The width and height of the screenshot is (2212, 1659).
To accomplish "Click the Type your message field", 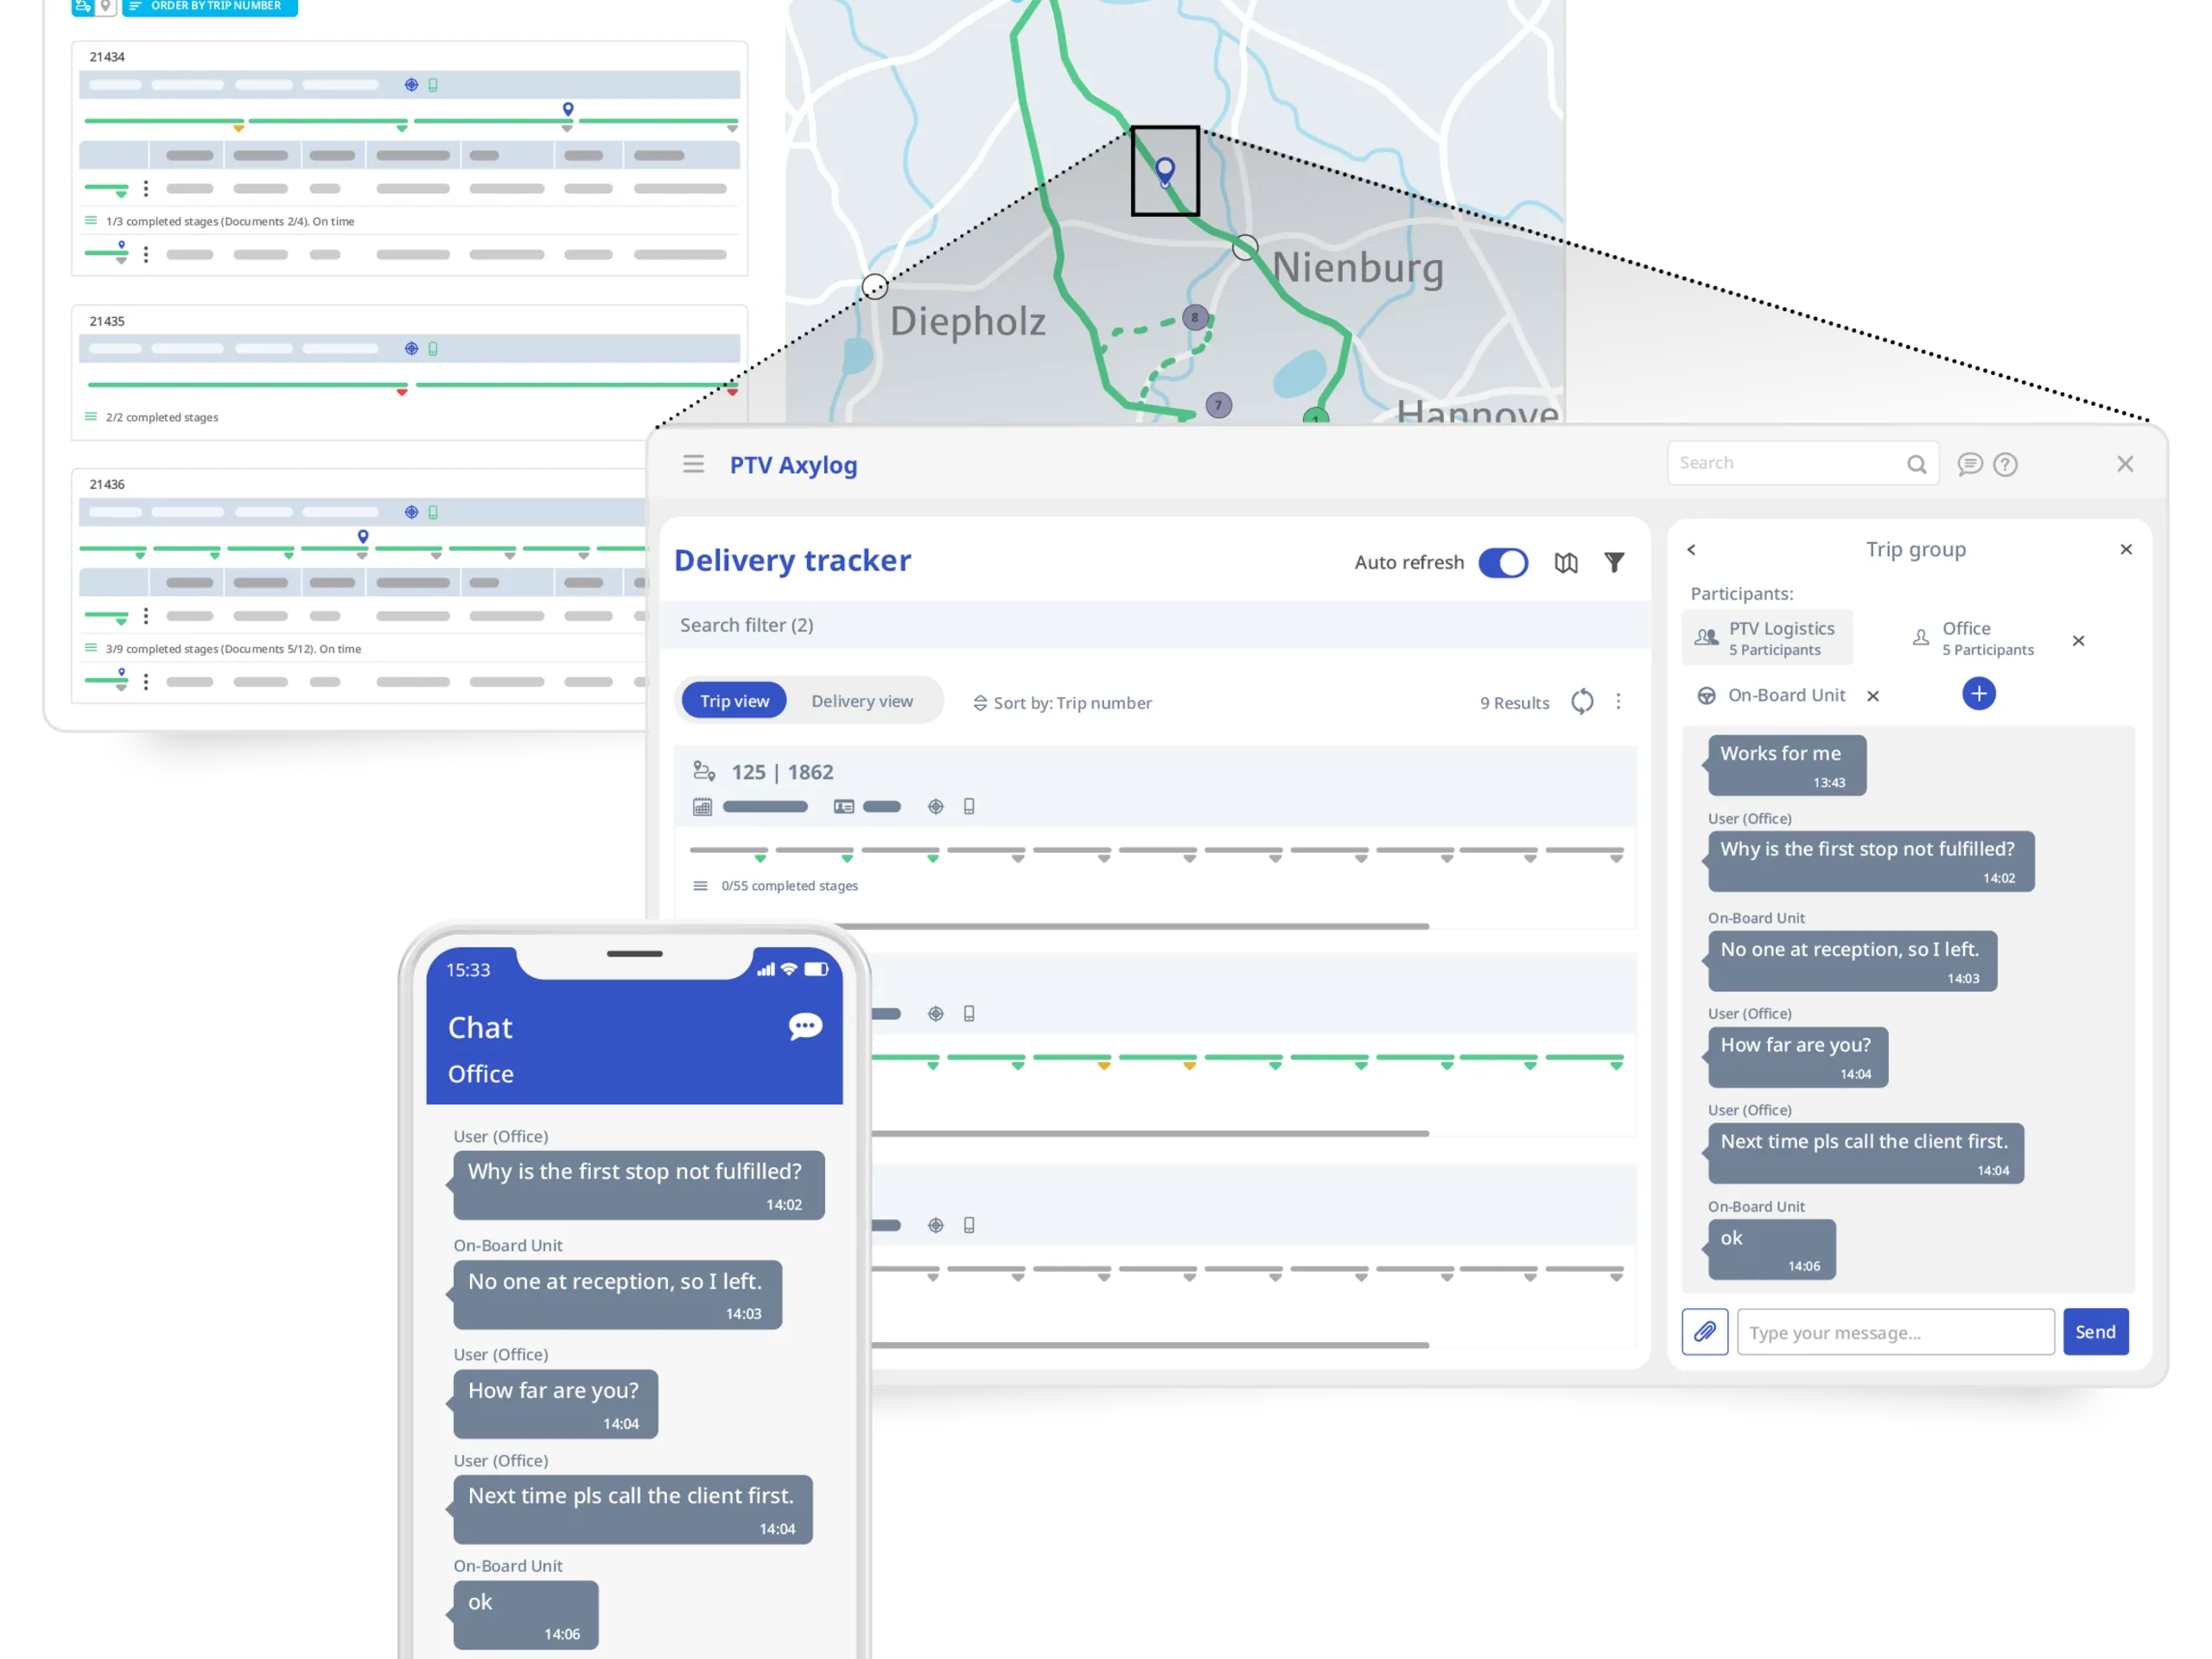I will coord(1895,1332).
